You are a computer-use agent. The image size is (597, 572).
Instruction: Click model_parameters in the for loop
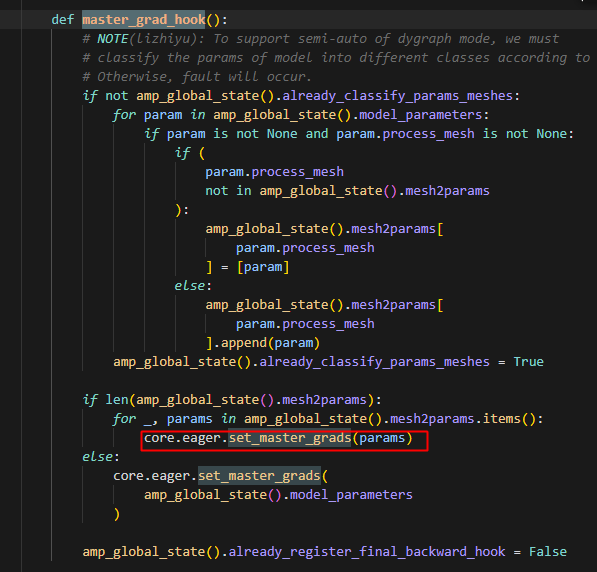coord(421,115)
